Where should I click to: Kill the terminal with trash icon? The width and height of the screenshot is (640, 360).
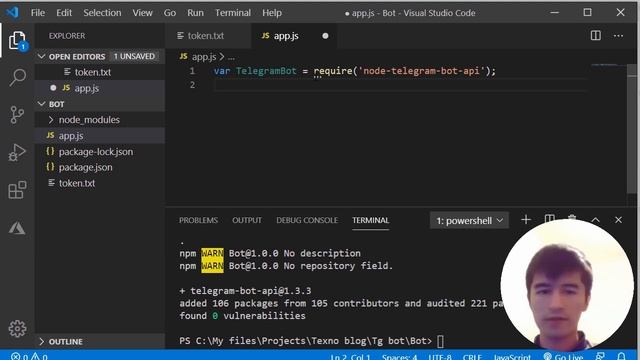tap(572, 217)
